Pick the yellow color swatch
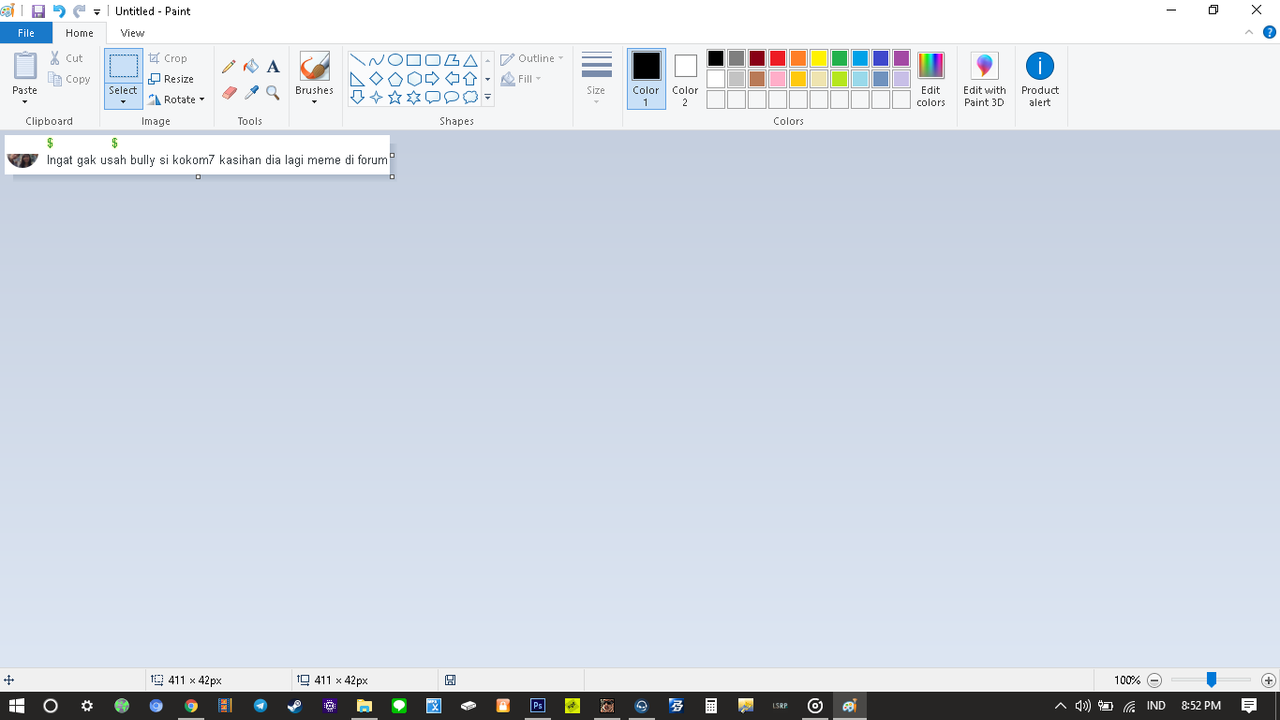 818,58
